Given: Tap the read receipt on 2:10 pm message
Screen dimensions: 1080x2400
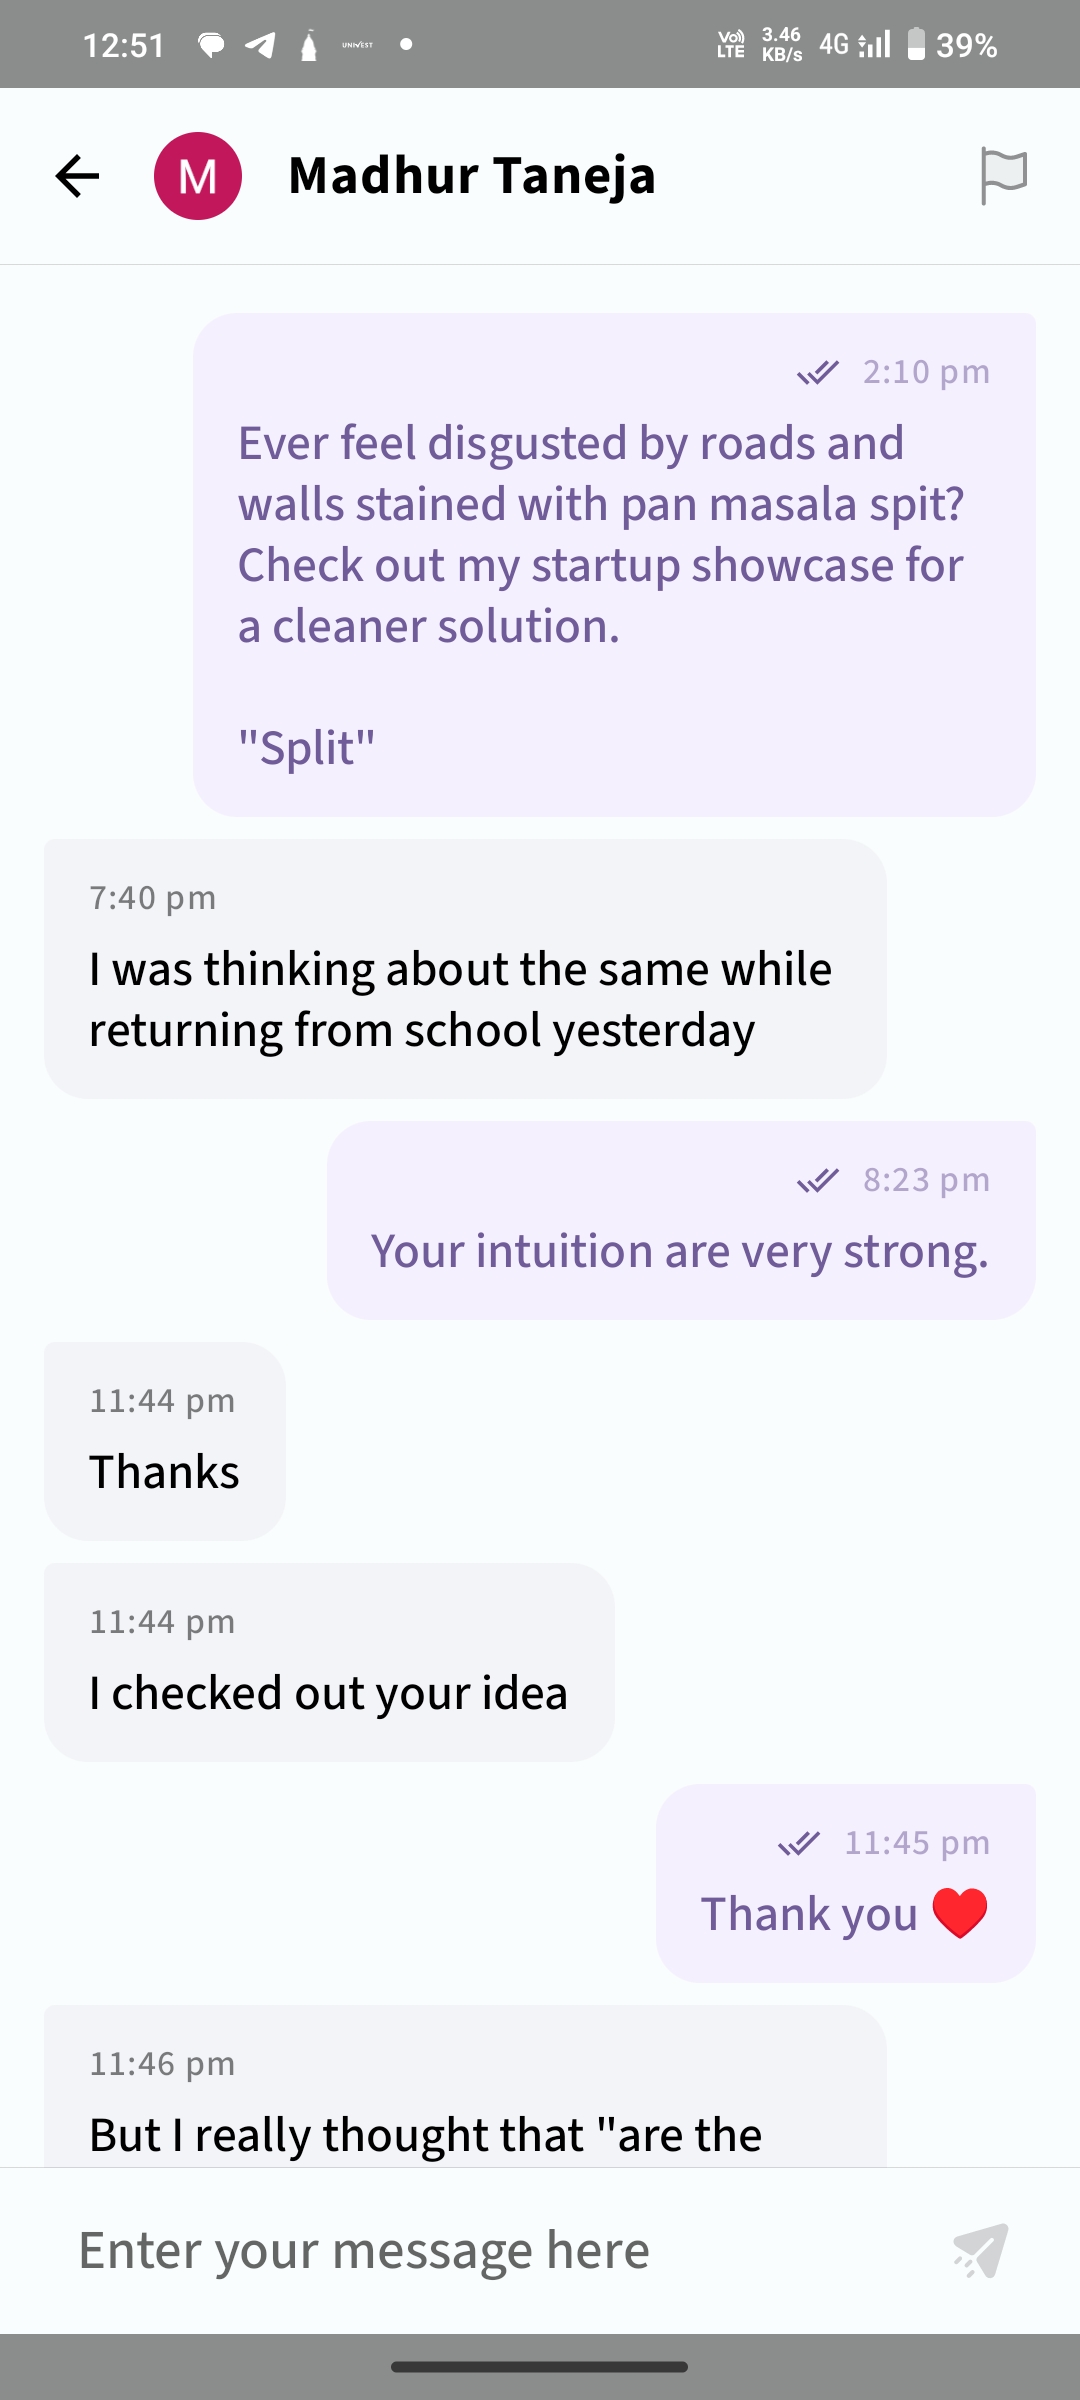Looking at the screenshot, I should 817,373.
